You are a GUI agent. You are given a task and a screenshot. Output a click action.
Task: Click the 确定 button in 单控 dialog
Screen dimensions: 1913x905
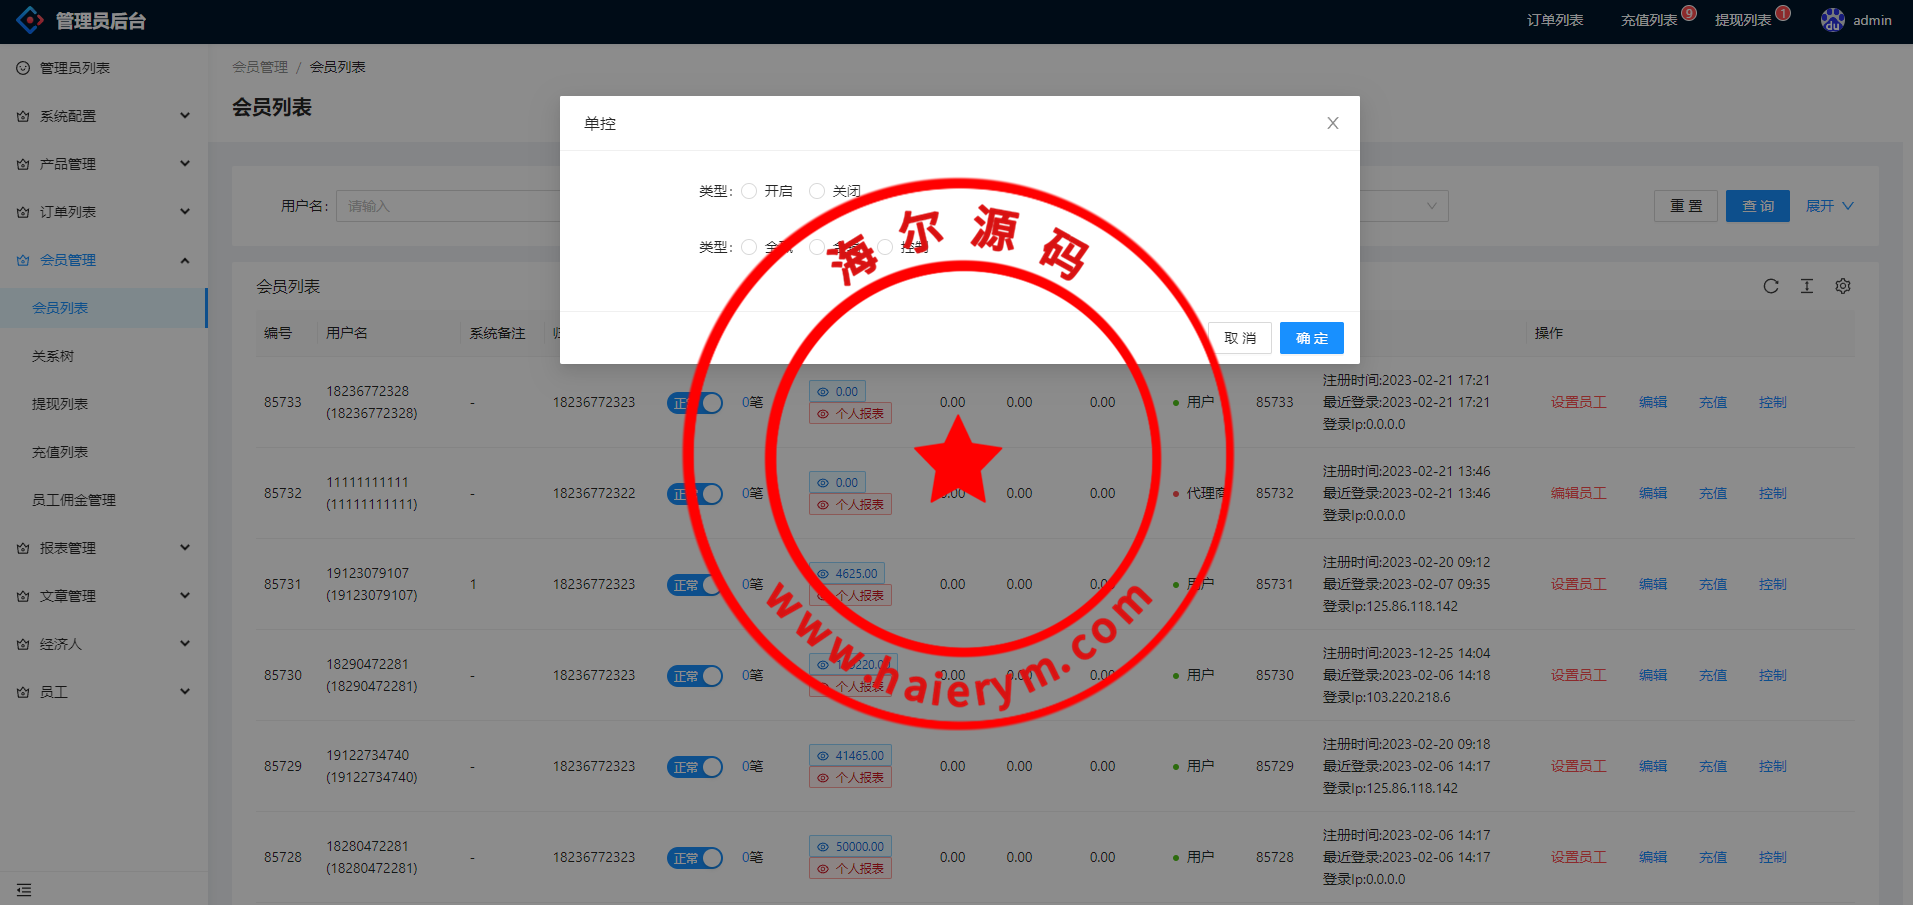1311,337
